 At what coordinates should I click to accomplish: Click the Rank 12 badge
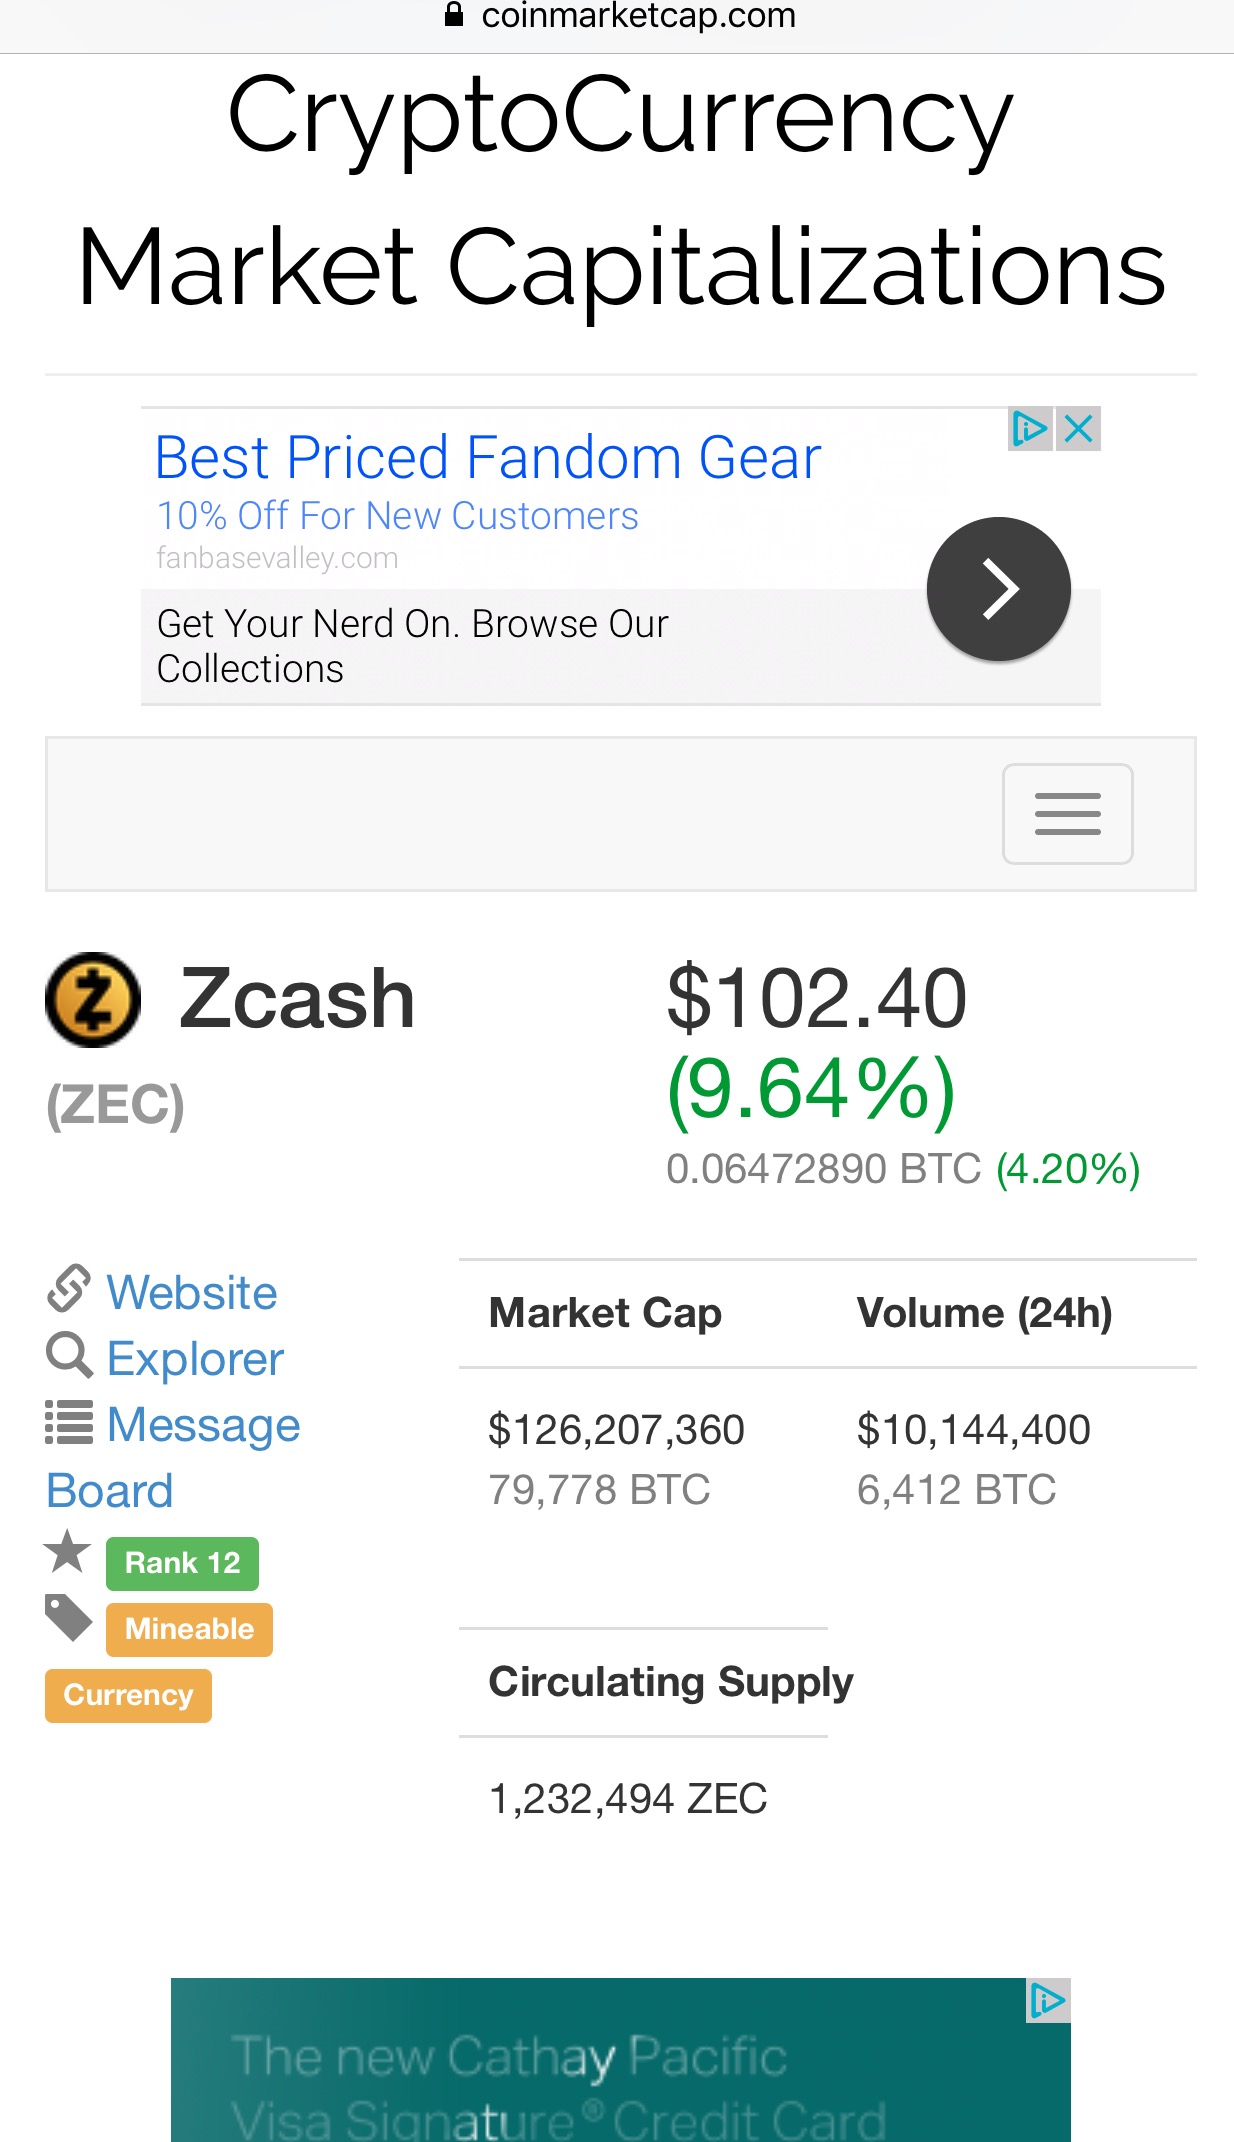point(182,1563)
